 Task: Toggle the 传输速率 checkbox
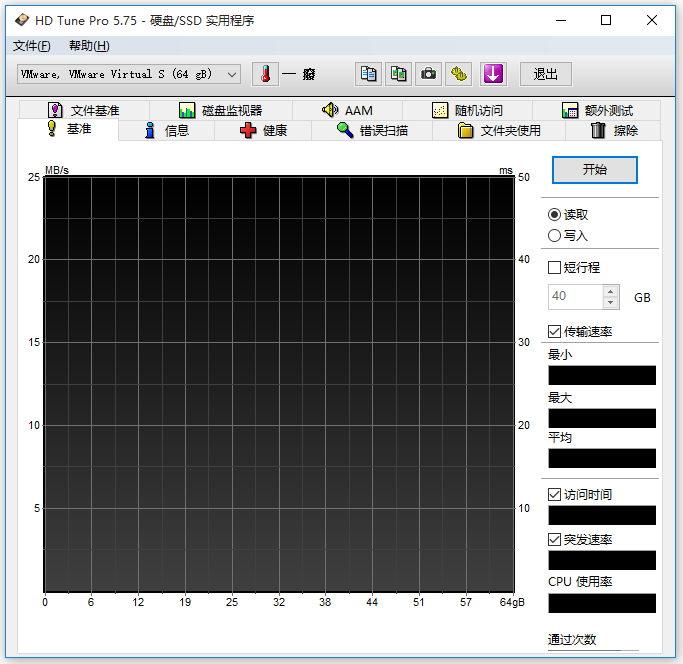pos(555,332)
